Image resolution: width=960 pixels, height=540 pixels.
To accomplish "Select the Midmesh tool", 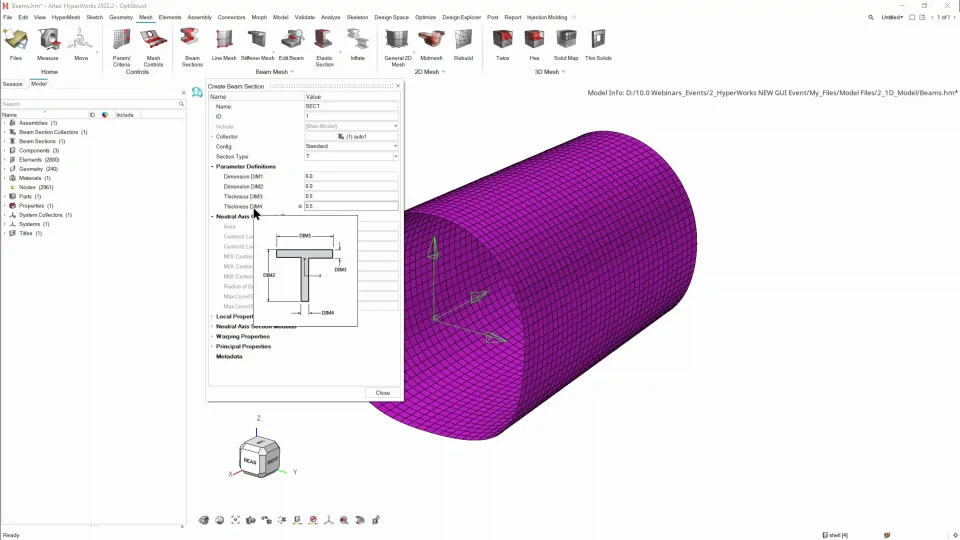I will click(431, 40).
